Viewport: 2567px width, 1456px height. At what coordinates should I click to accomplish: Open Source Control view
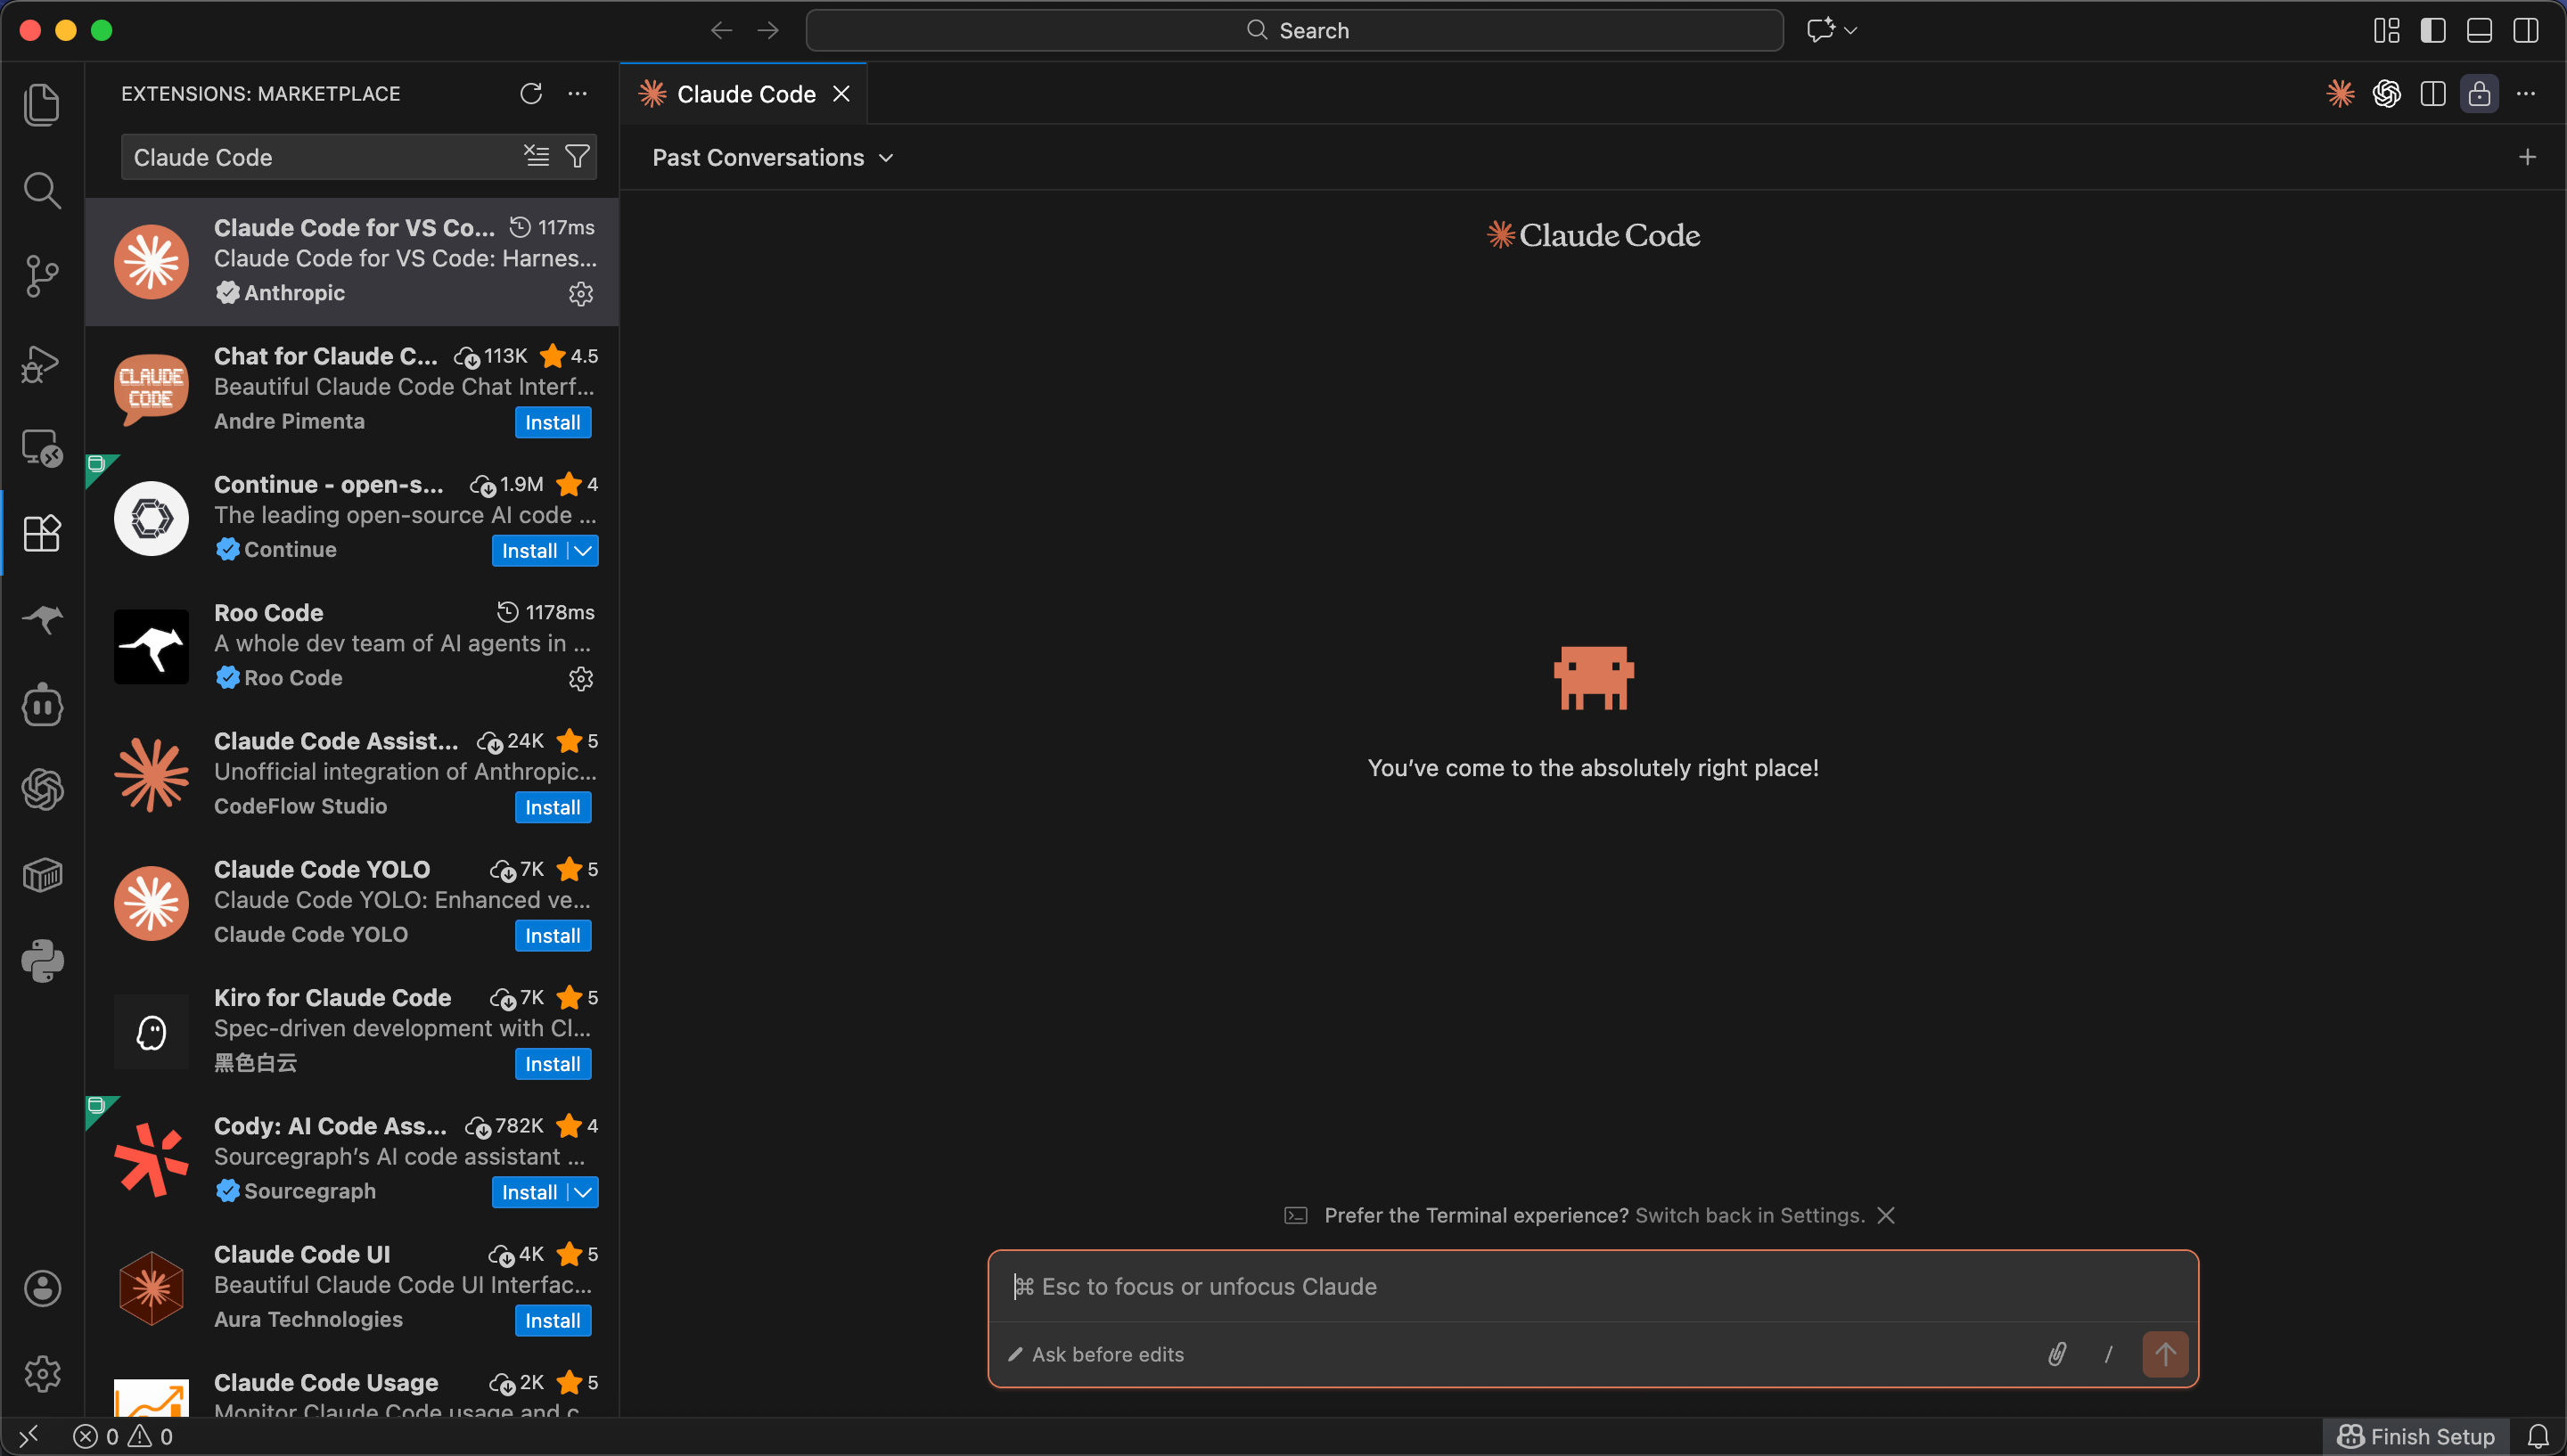click(42, 276)
